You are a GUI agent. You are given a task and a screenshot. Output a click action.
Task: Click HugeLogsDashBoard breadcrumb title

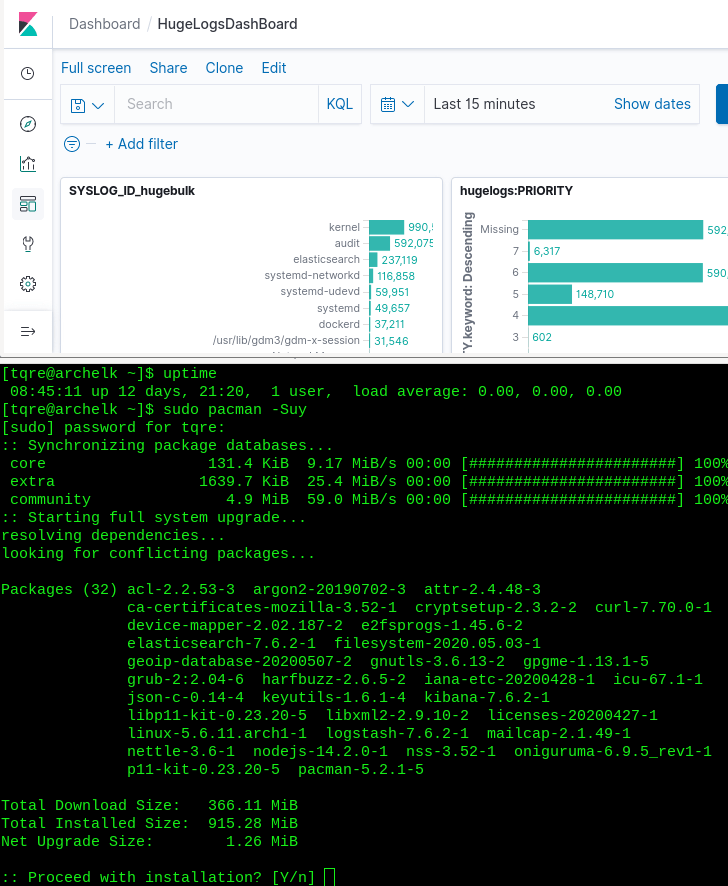click(227, 24)
